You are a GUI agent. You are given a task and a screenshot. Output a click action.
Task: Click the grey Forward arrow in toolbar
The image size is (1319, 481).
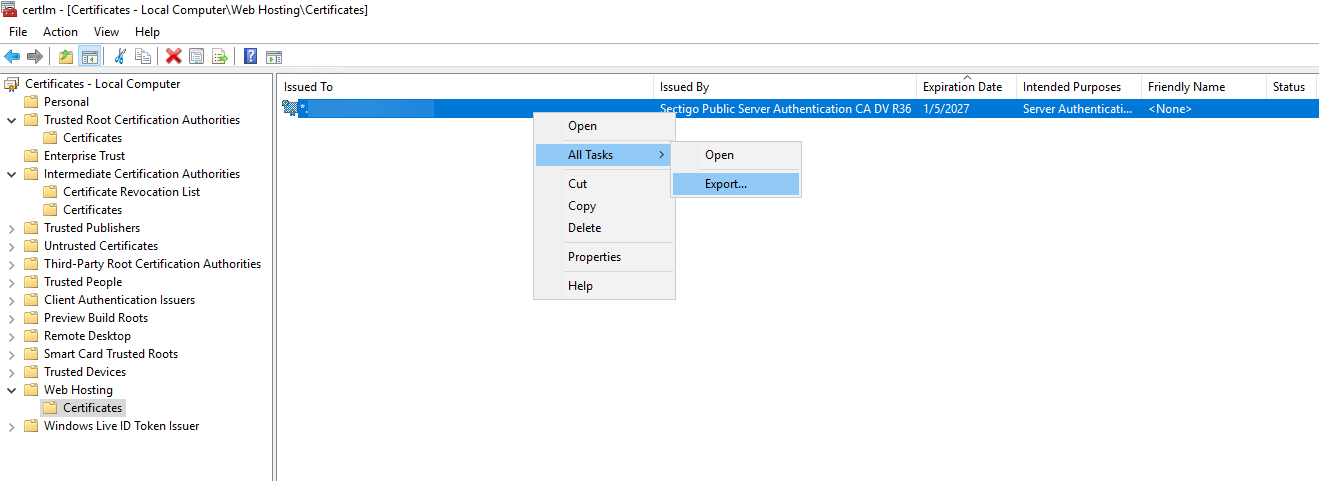(35, 57)
